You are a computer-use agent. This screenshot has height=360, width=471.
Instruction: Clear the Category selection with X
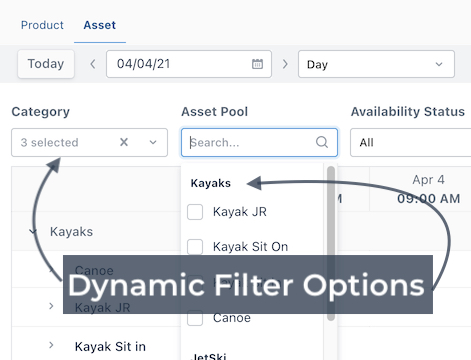tap(124, 142)
